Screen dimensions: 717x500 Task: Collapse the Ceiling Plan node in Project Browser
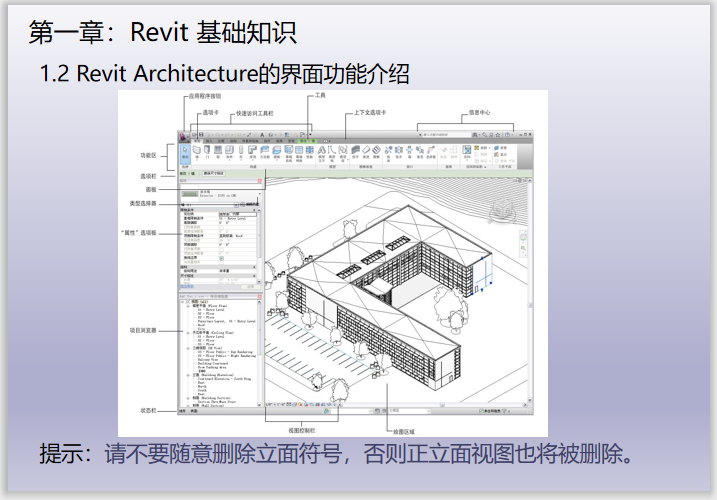(x=186, y=331)
